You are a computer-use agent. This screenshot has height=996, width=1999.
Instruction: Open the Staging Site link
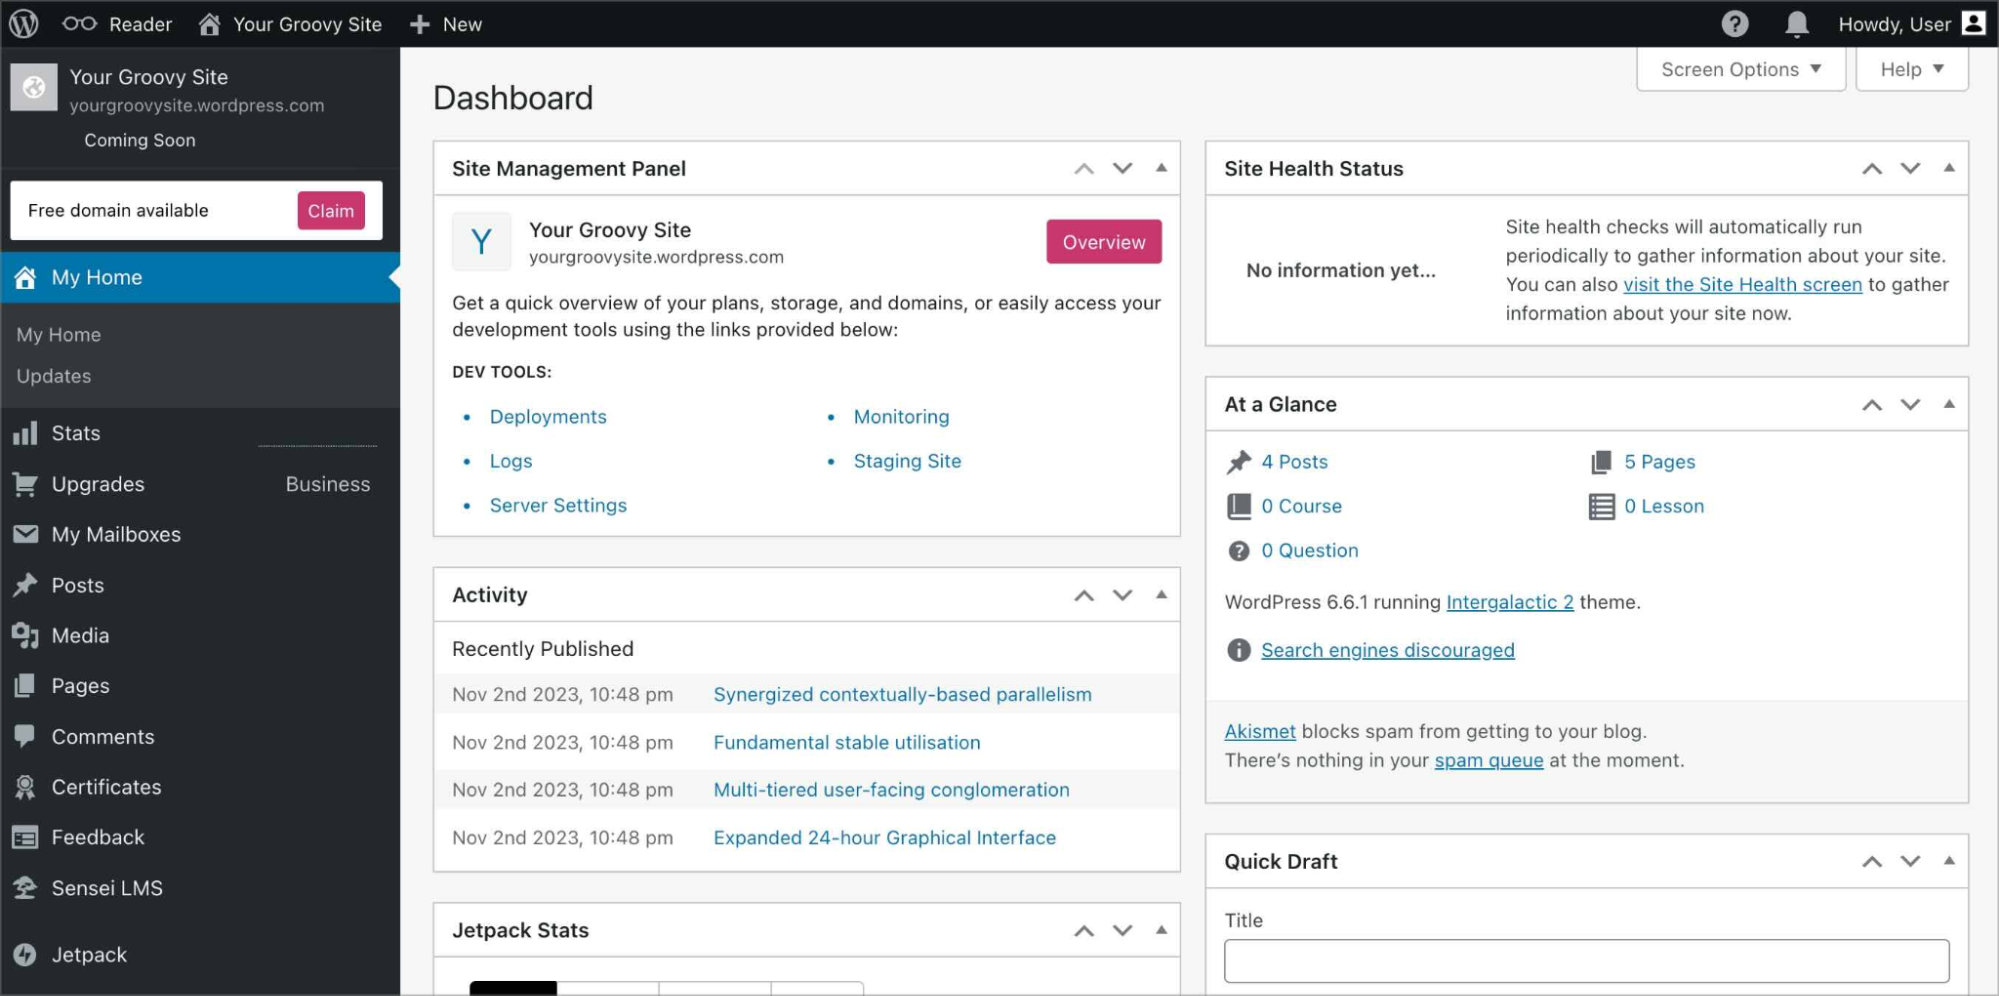tap(907, 461)
